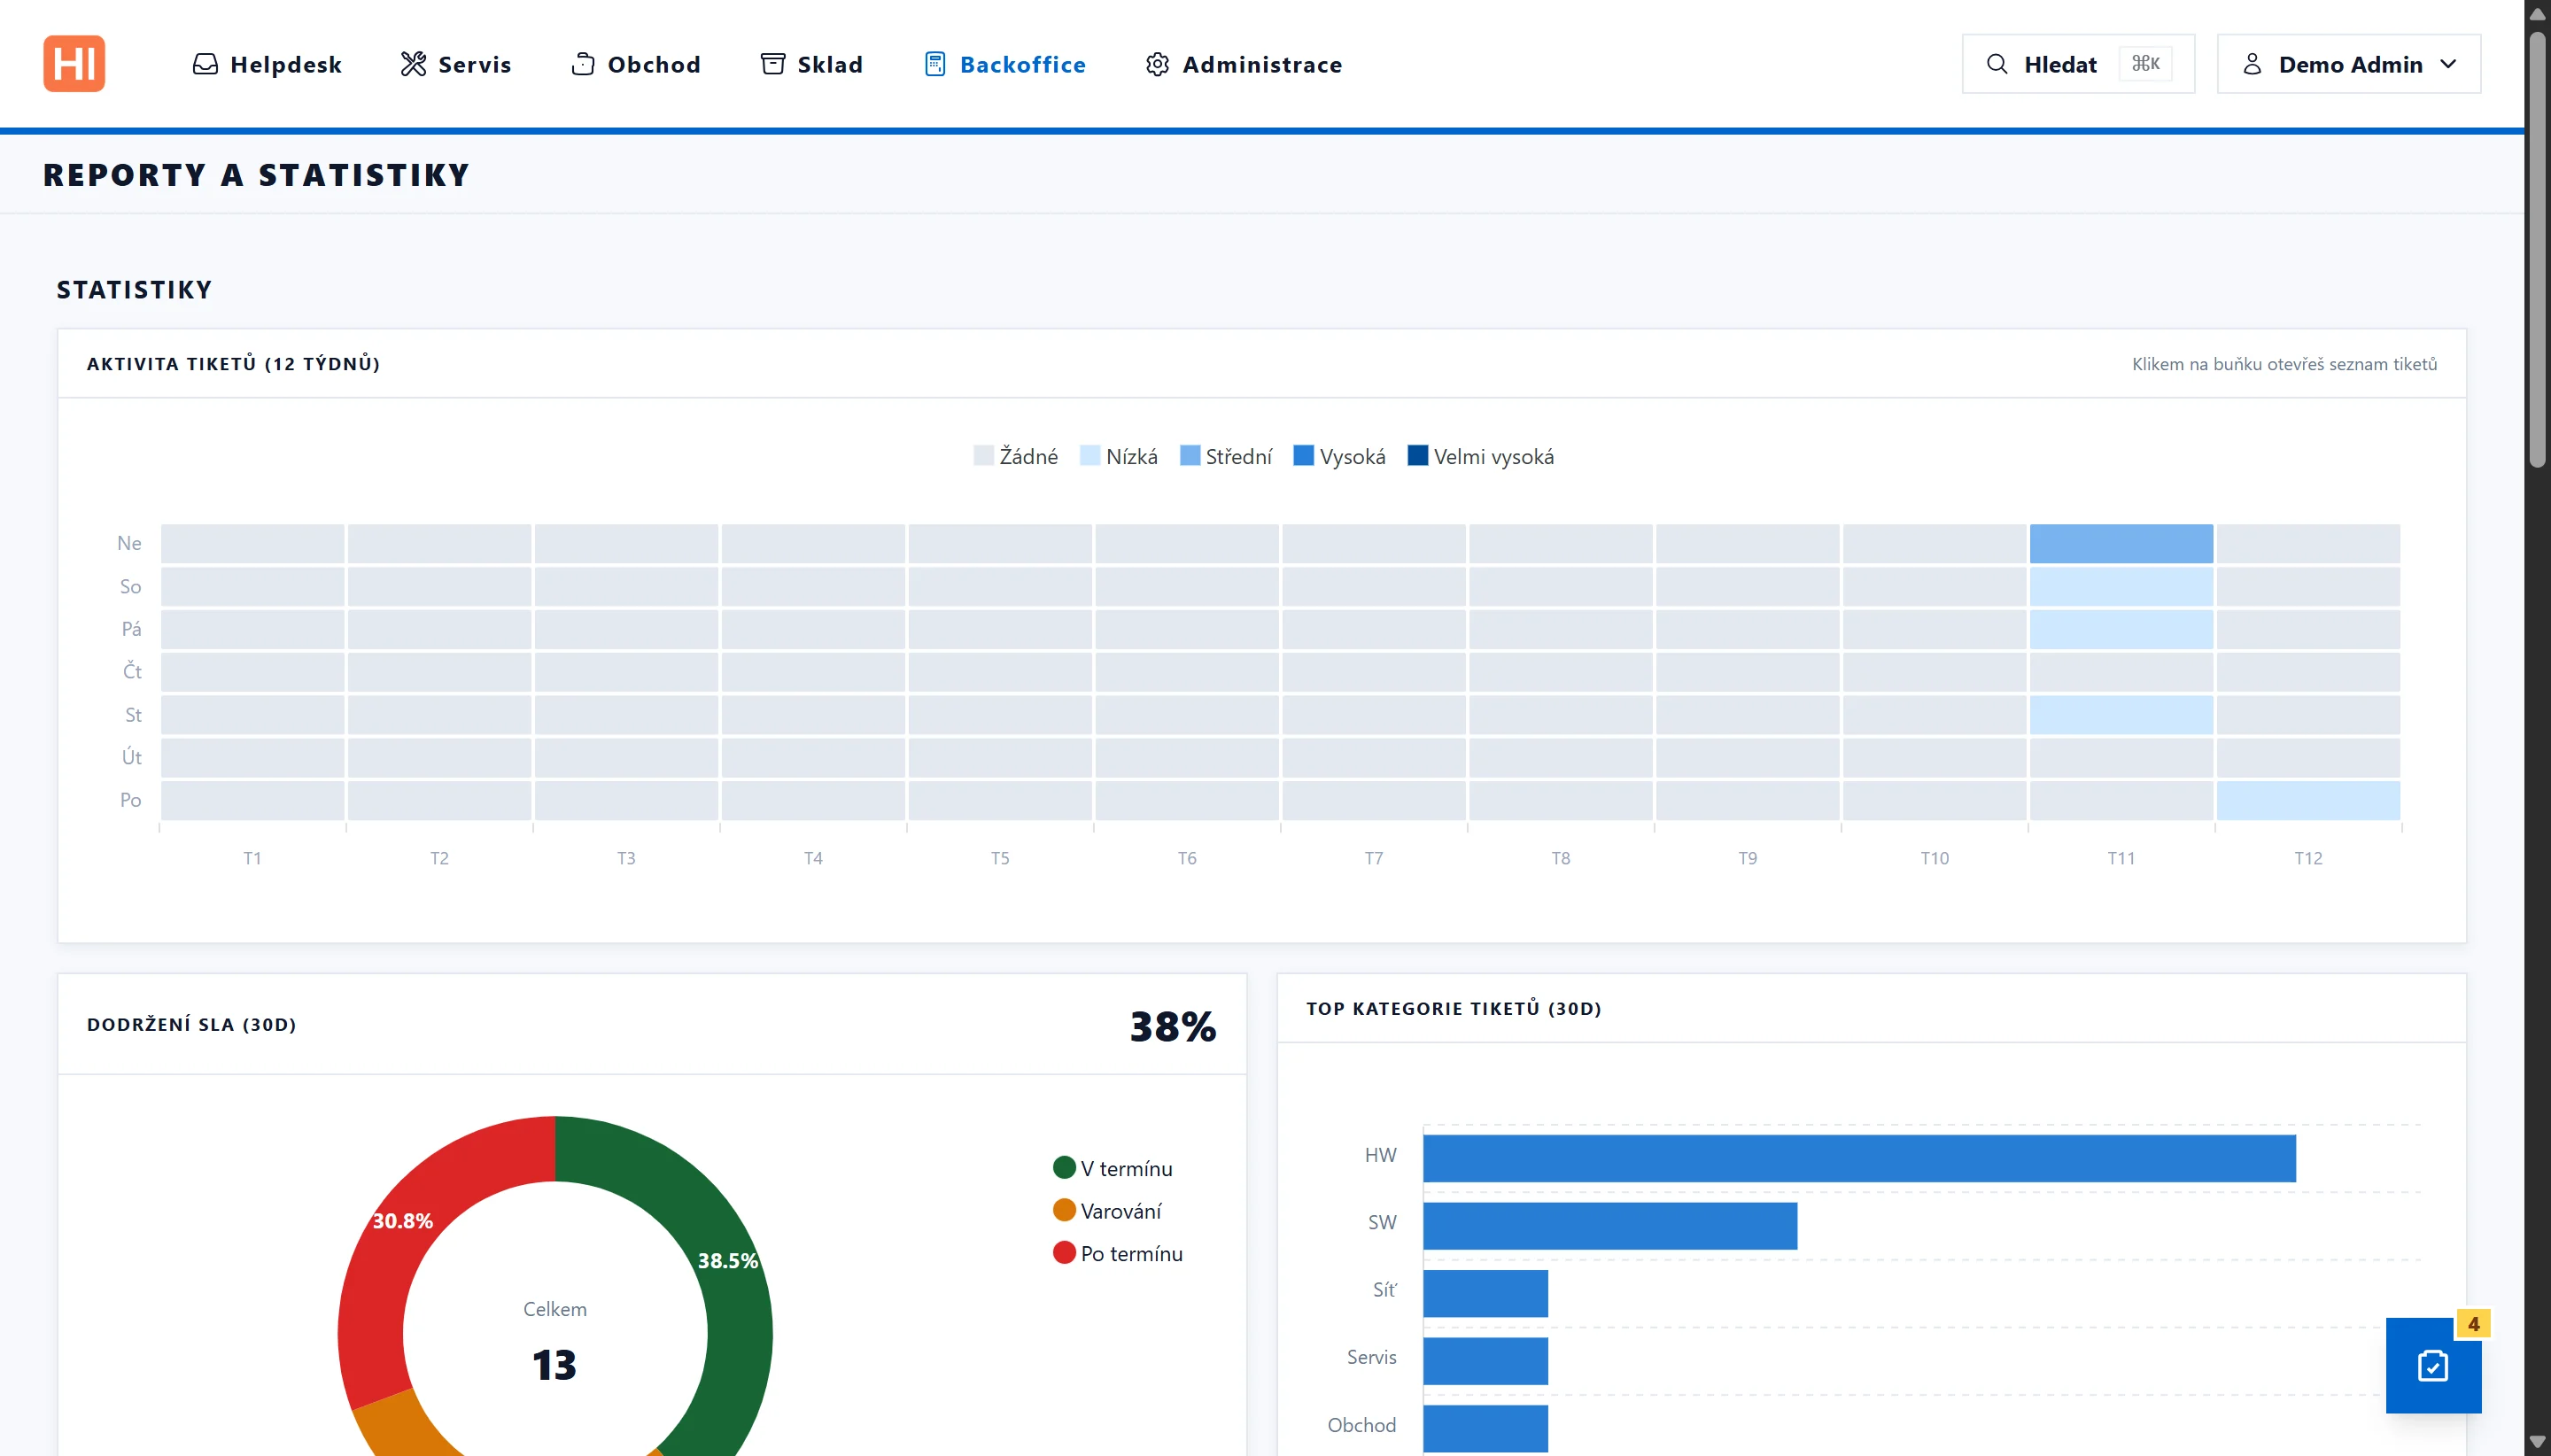Viewport: 2551px width, 1456px height.
Task: Click the Servis tools icon
Action: click(x=413, y=64)
